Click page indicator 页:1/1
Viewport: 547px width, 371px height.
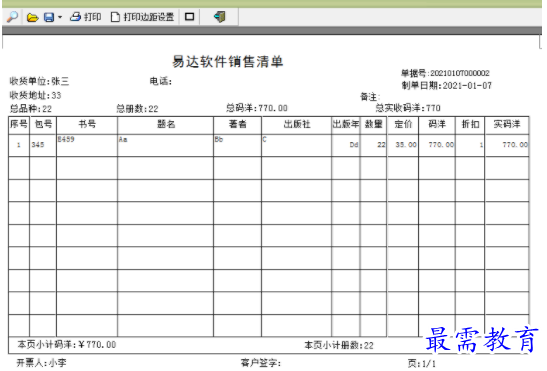point(422,364)
